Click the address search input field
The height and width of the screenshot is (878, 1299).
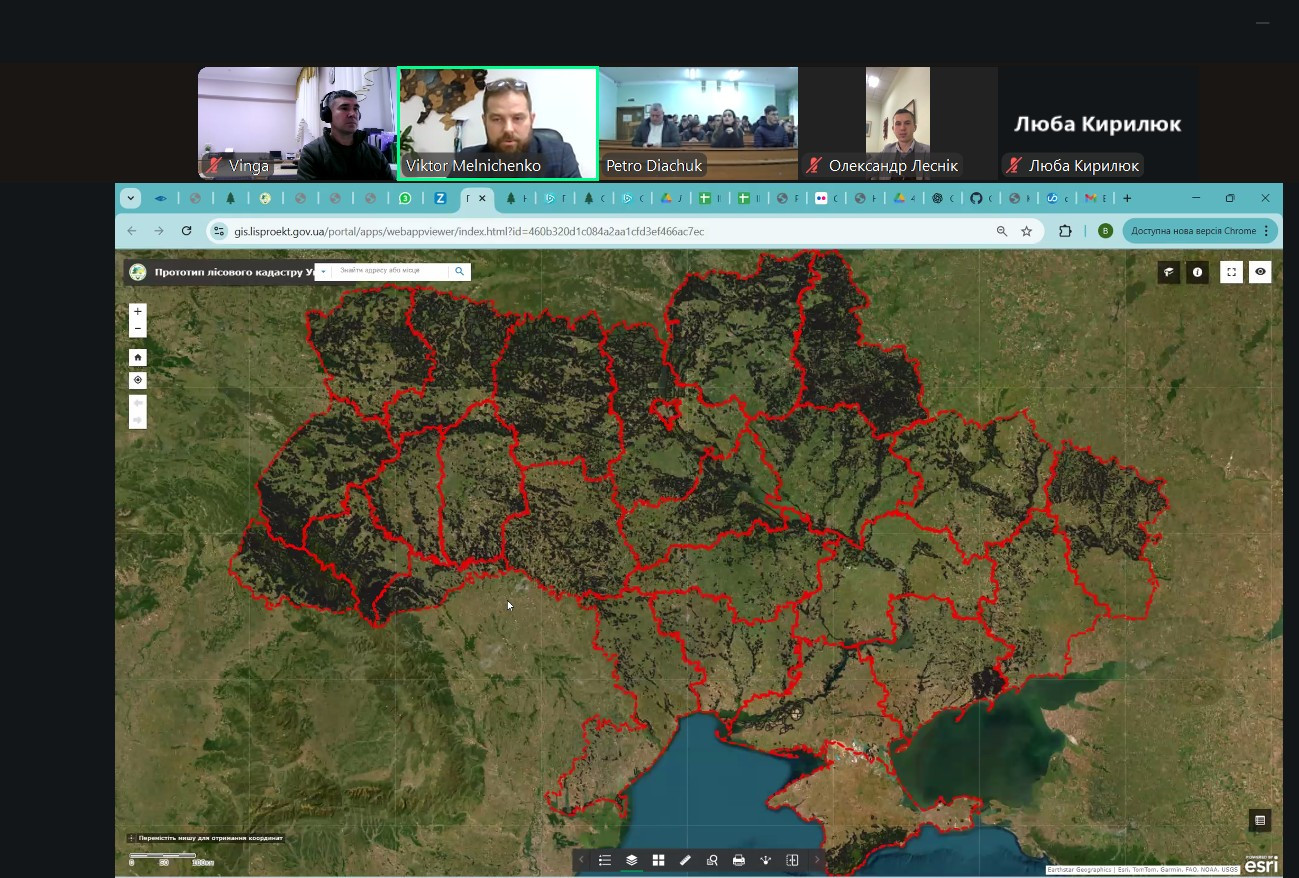390,271
